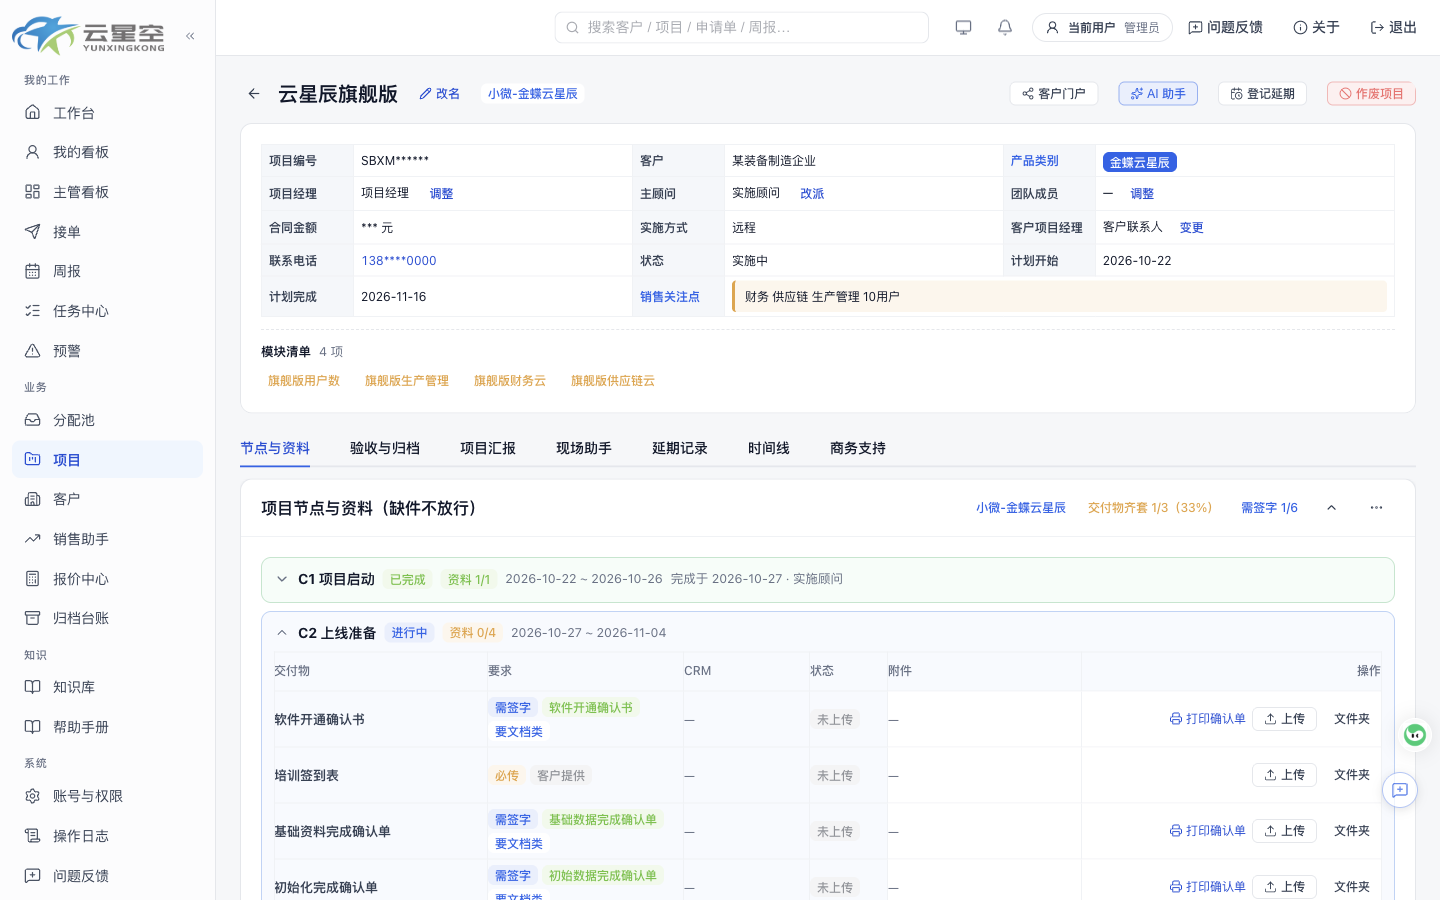The image size is (1440, 900).
Task: Open the three-dots more menu in 项目节点与资料
Action: pos(1376,508)
